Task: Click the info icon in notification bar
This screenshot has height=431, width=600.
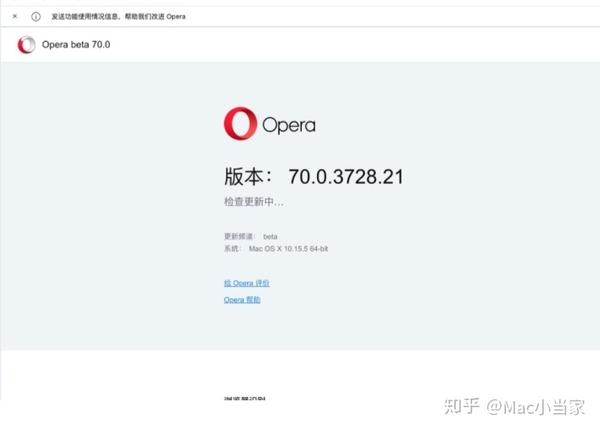Action: (36, 16)
